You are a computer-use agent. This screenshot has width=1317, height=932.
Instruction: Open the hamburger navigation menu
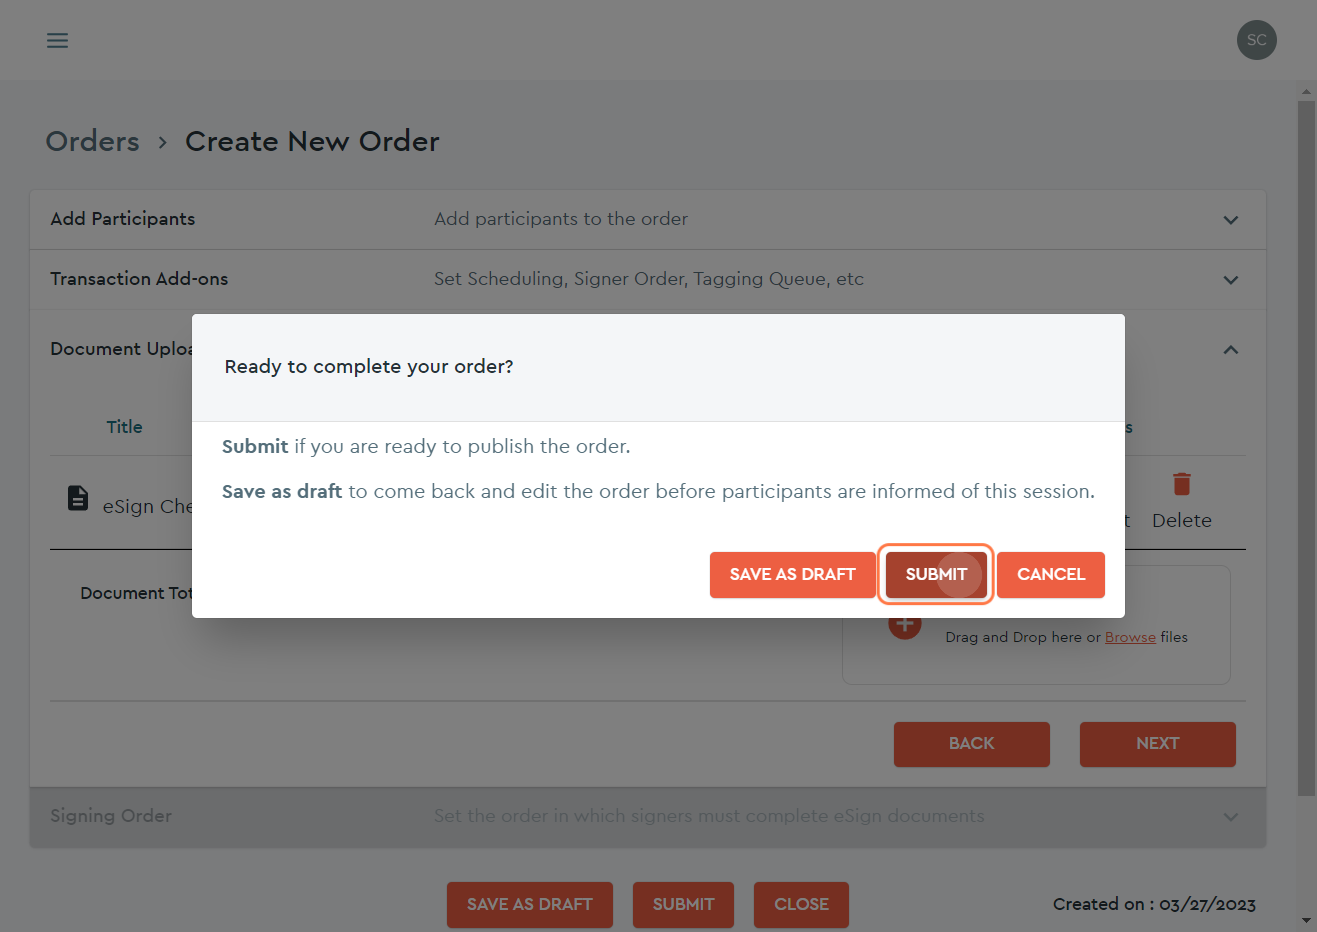[57, 40]
